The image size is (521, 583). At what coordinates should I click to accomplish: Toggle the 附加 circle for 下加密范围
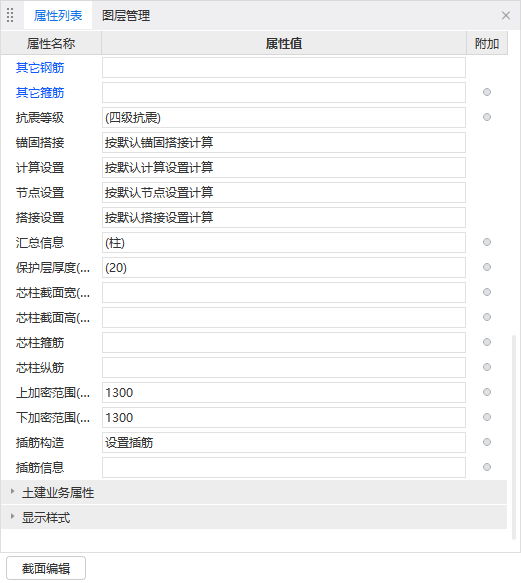click(x=487, y=417)
